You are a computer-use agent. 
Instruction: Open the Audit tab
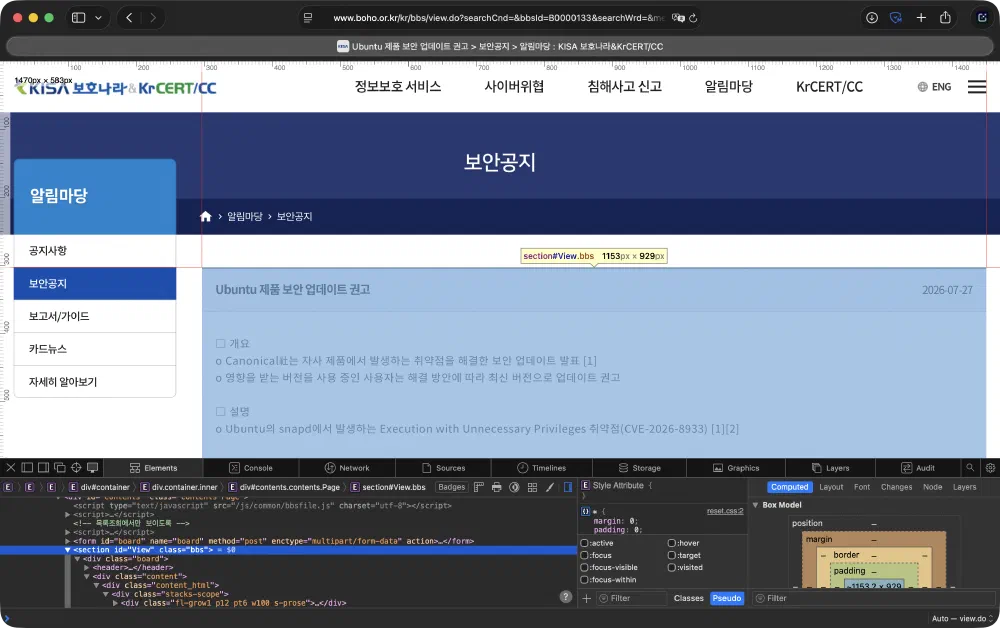coord(918,467)
